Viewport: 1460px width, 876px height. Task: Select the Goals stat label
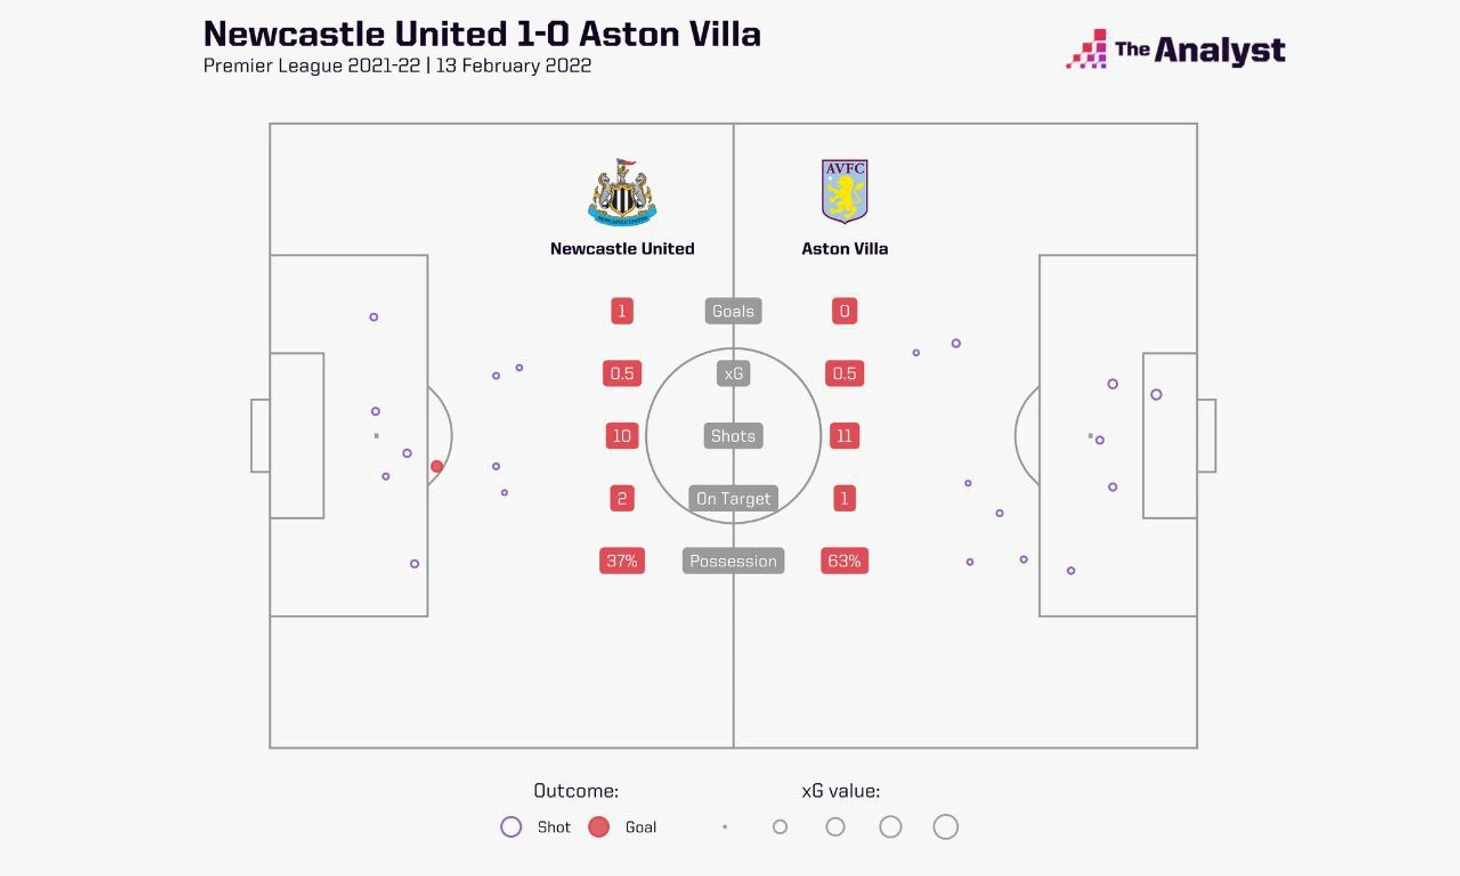733,311
